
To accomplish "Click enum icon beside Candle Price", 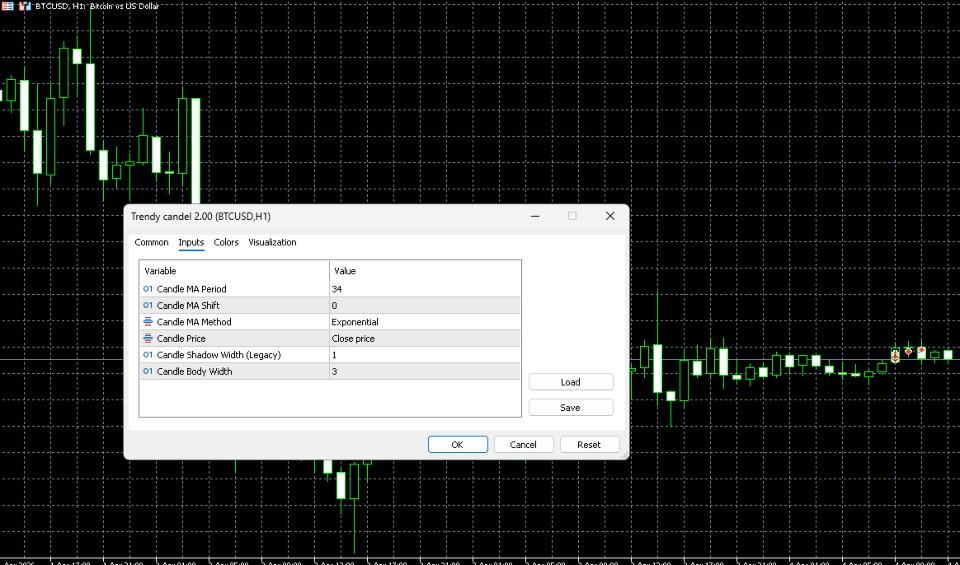I will point(148,339).
